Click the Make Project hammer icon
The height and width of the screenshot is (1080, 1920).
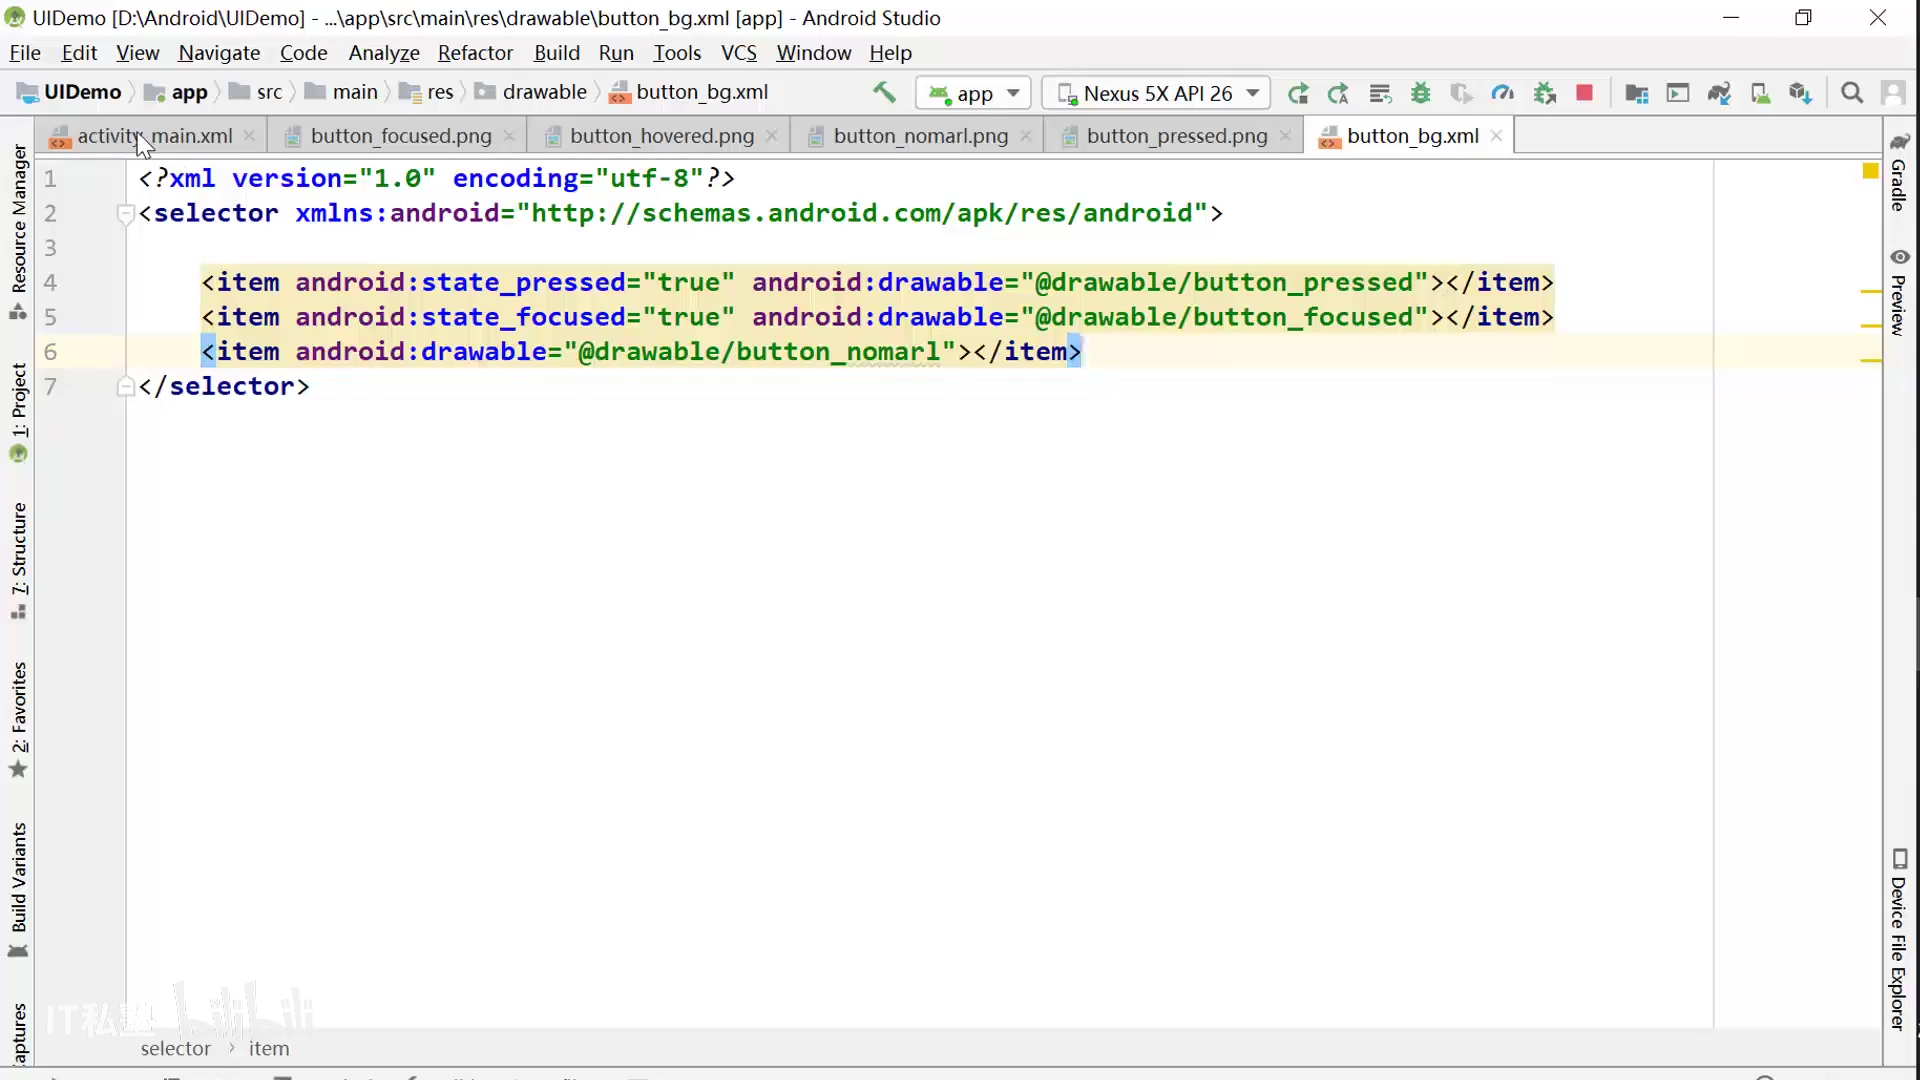(884, 93)
